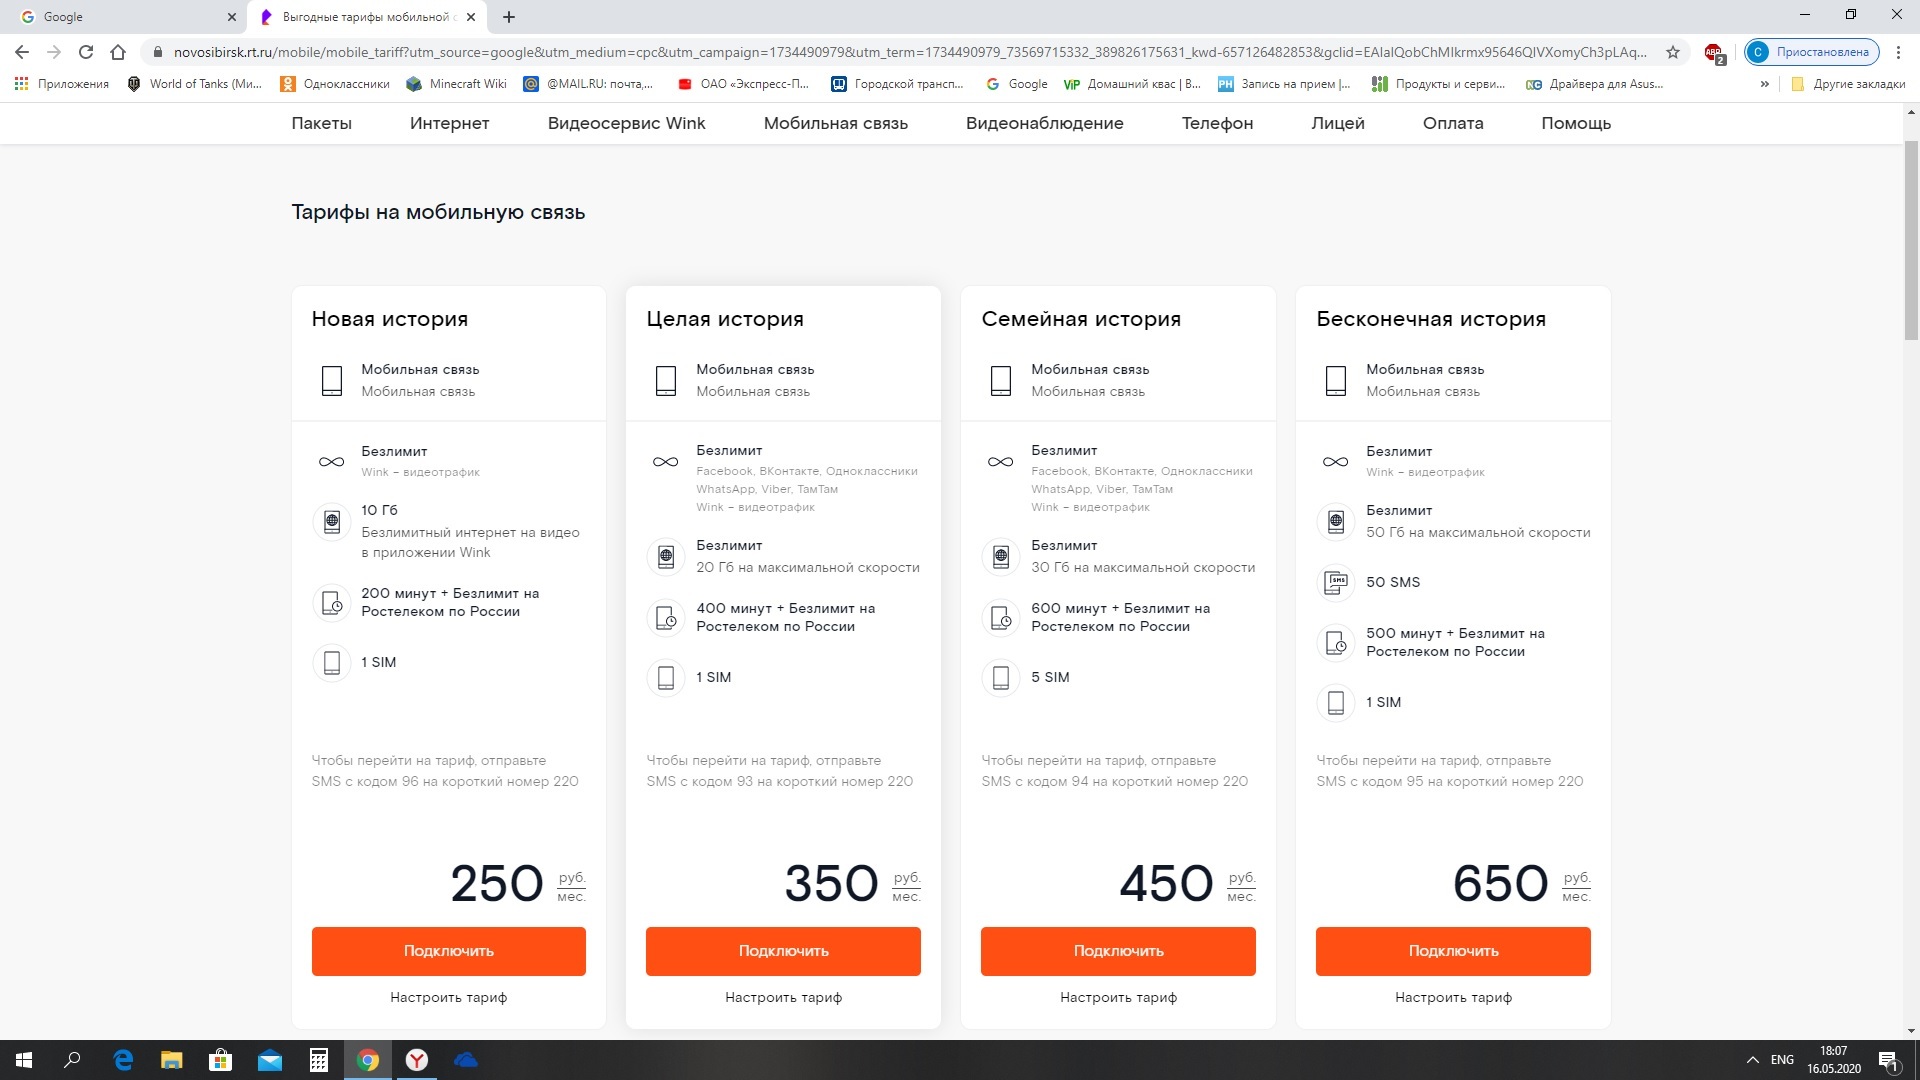Viewport: 1920px width, 1080px height.
Task: Open Оплата menu item
Action: (1453, 123)
